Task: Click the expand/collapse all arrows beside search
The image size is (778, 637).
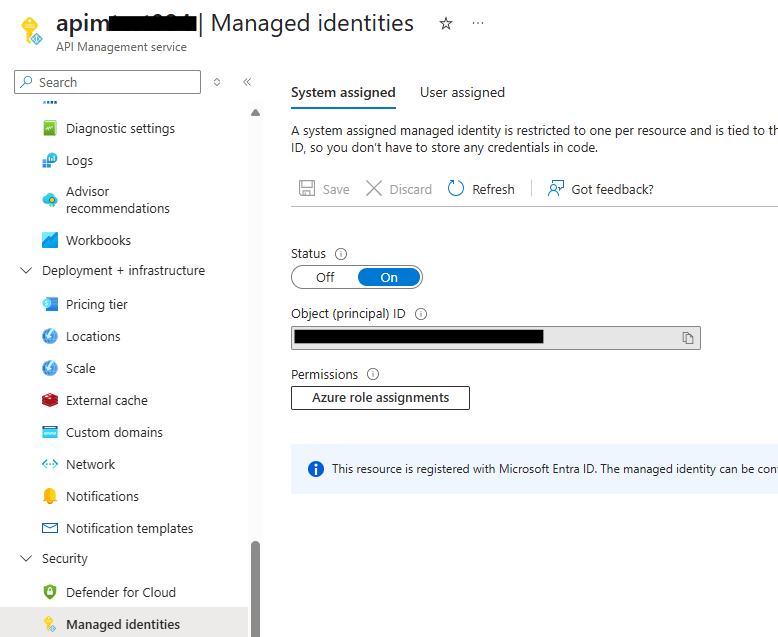Action: (217, 82)
